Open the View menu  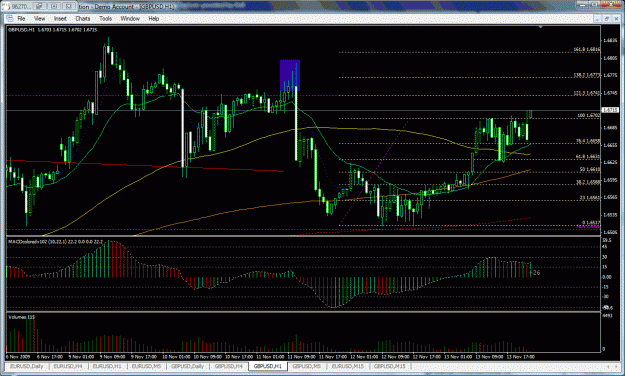click(x=39, y=19)
